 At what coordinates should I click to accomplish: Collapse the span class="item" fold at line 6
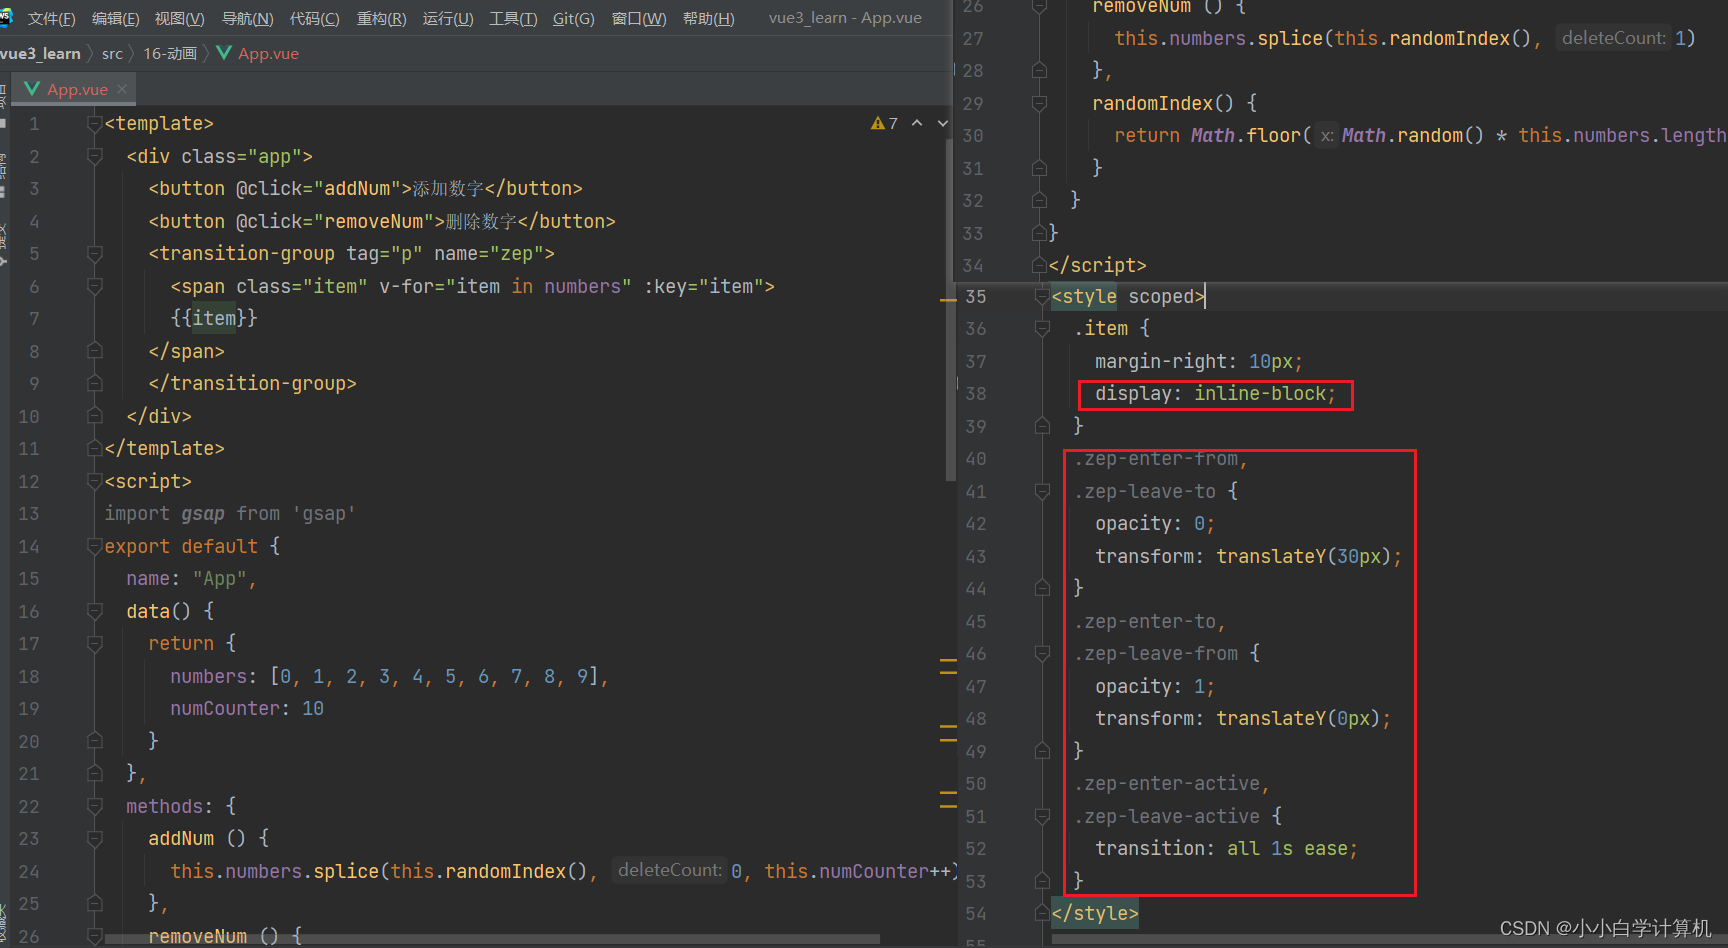click(95, 286)
